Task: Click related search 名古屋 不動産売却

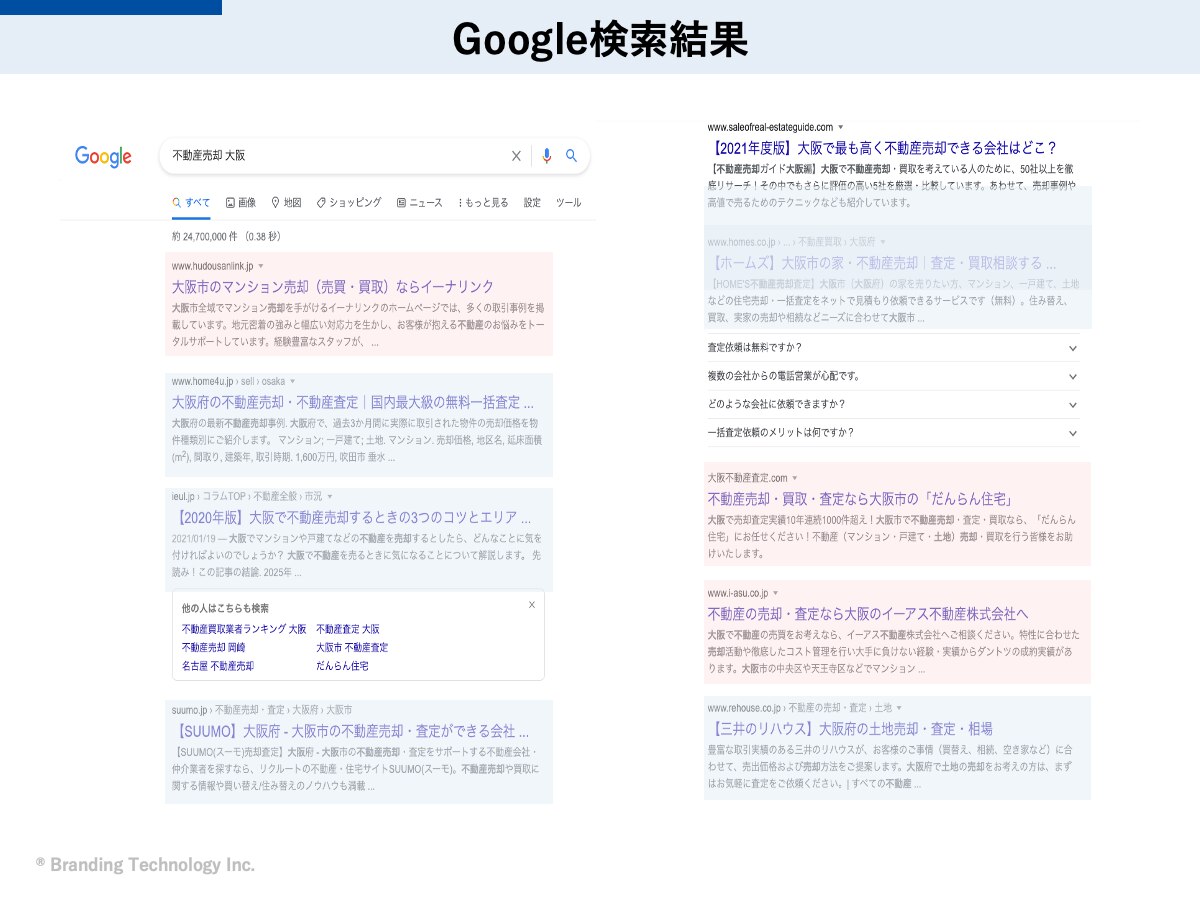Action: tap(217, 665)
